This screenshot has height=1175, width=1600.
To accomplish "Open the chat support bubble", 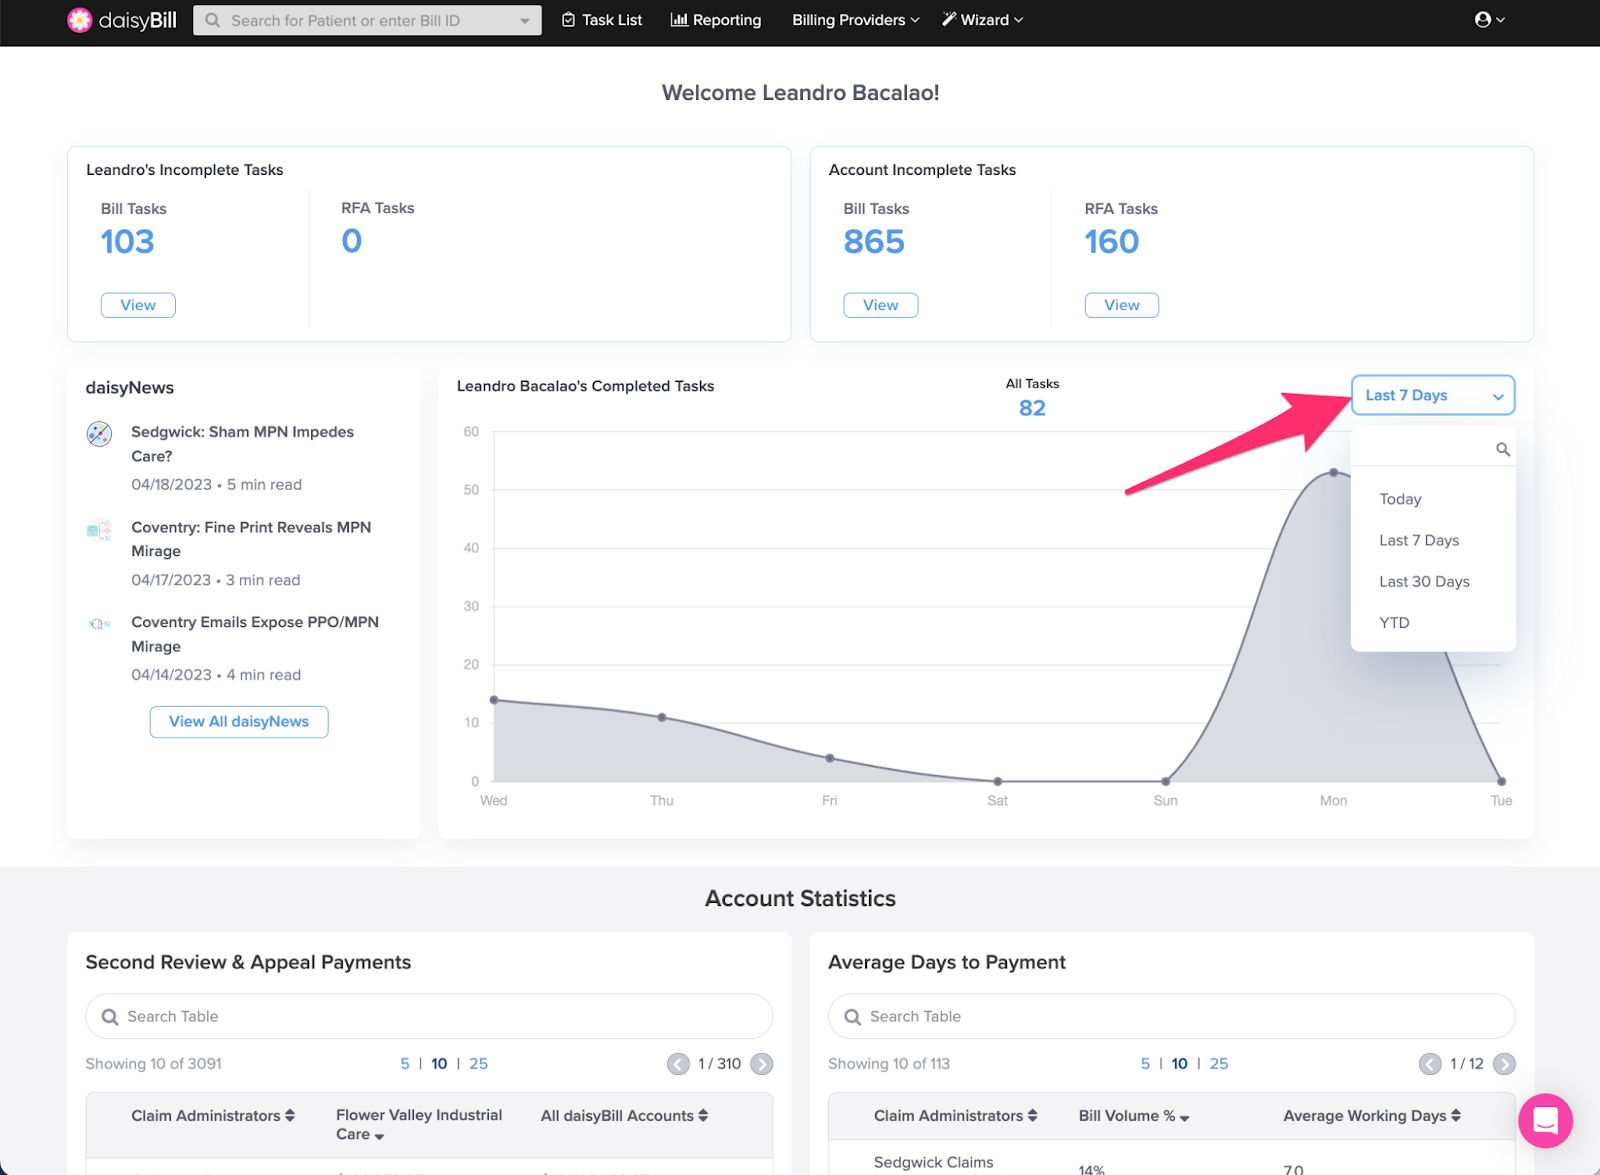I will pyautogui.click(x=1545, y=1121).
